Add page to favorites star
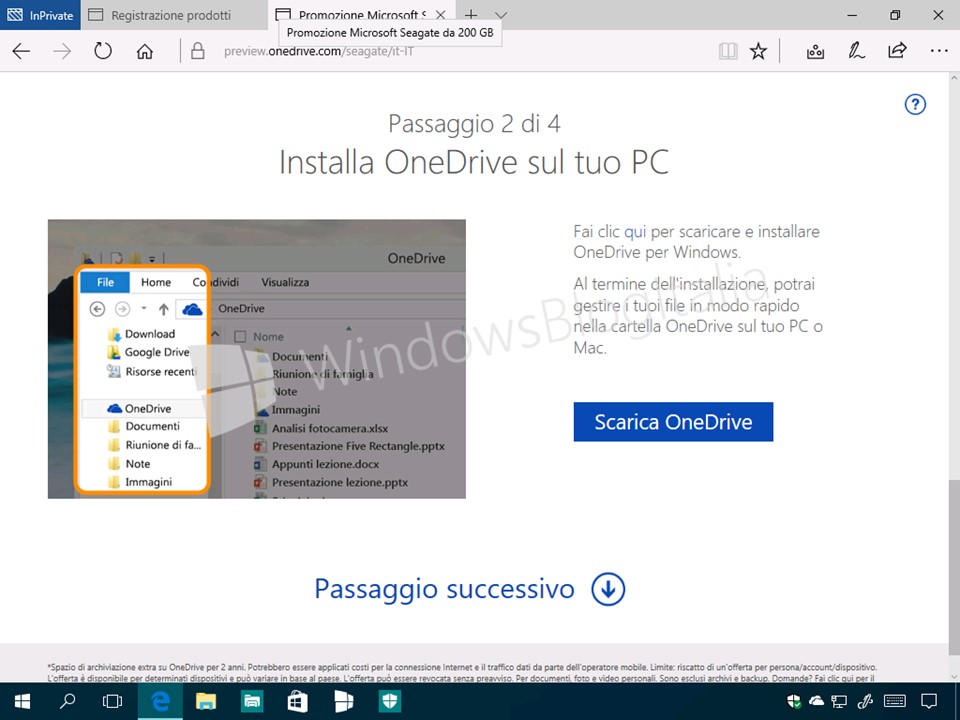Viewport: 960px width, 720px height. [759, 51]
